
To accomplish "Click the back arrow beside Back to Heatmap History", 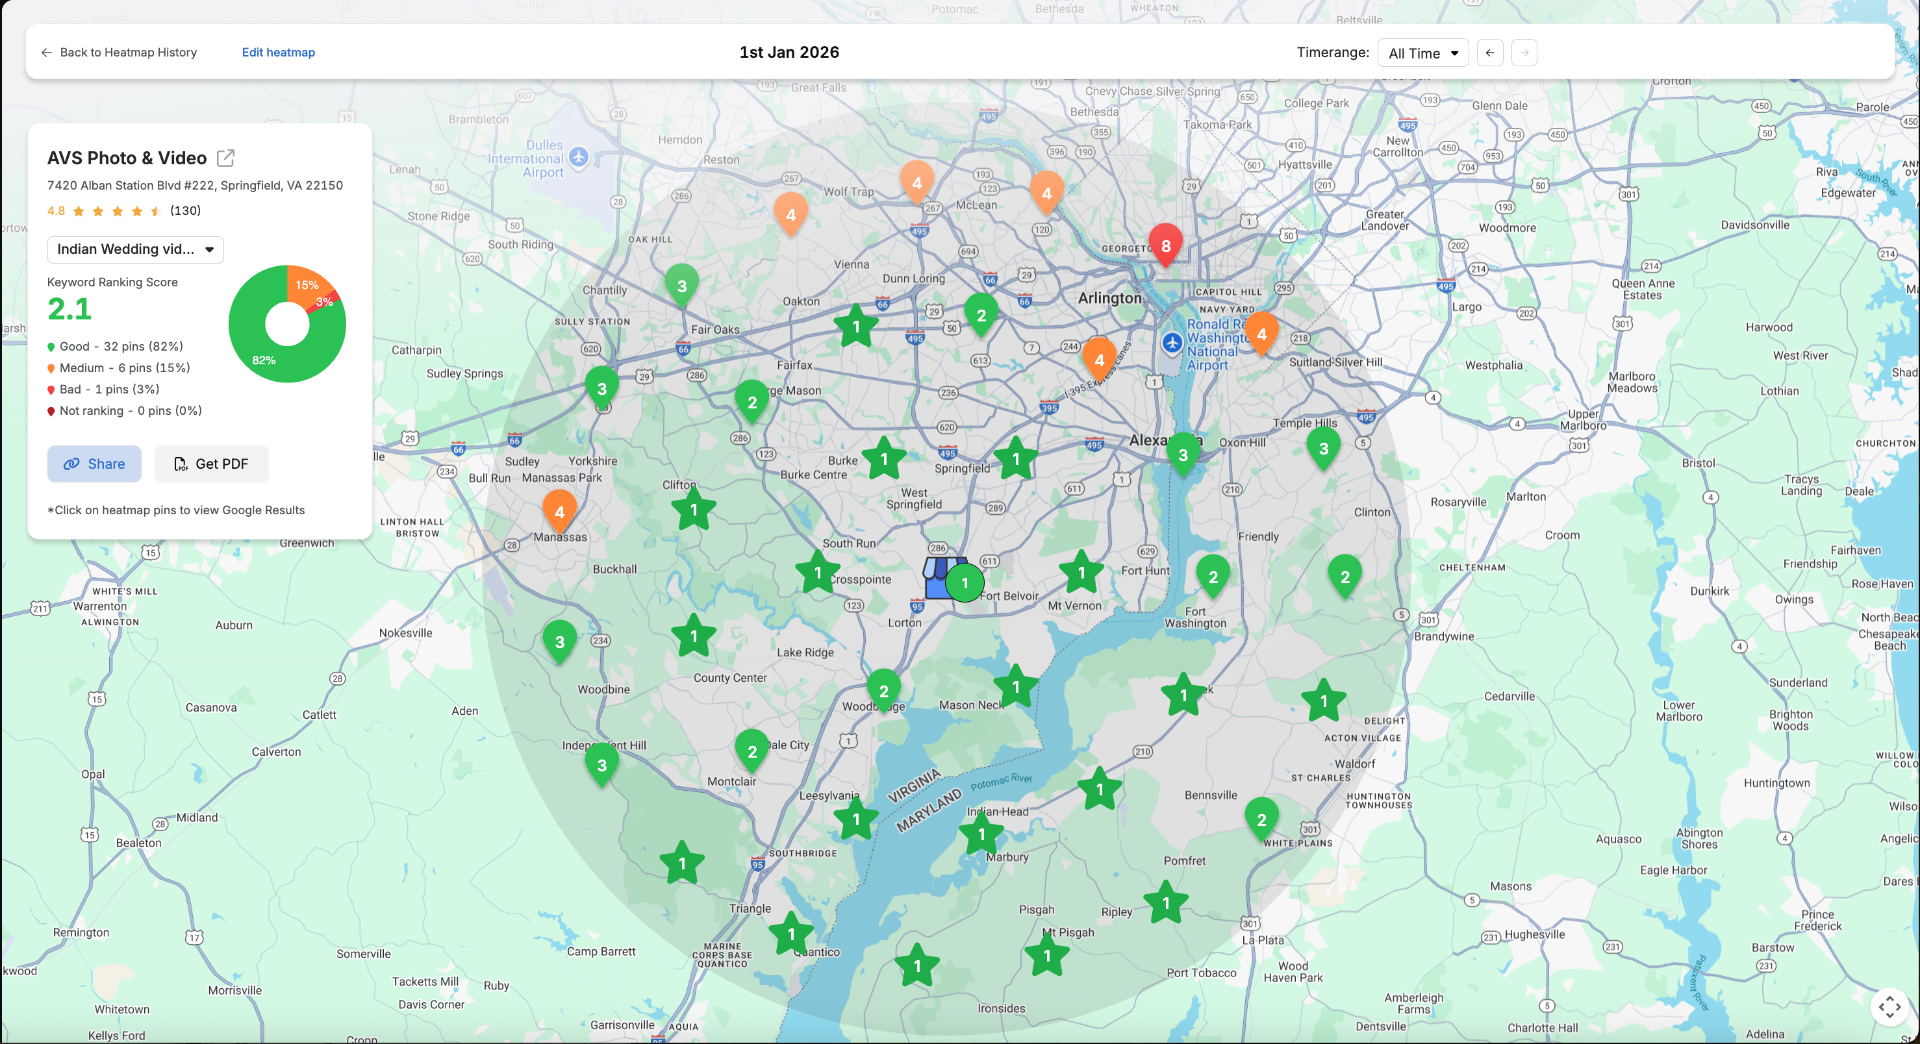I will [46, 52].
